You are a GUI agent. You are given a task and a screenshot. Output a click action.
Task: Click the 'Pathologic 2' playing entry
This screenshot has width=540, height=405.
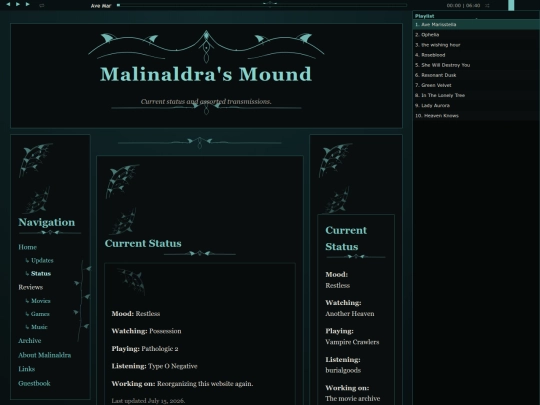(160, 349)
